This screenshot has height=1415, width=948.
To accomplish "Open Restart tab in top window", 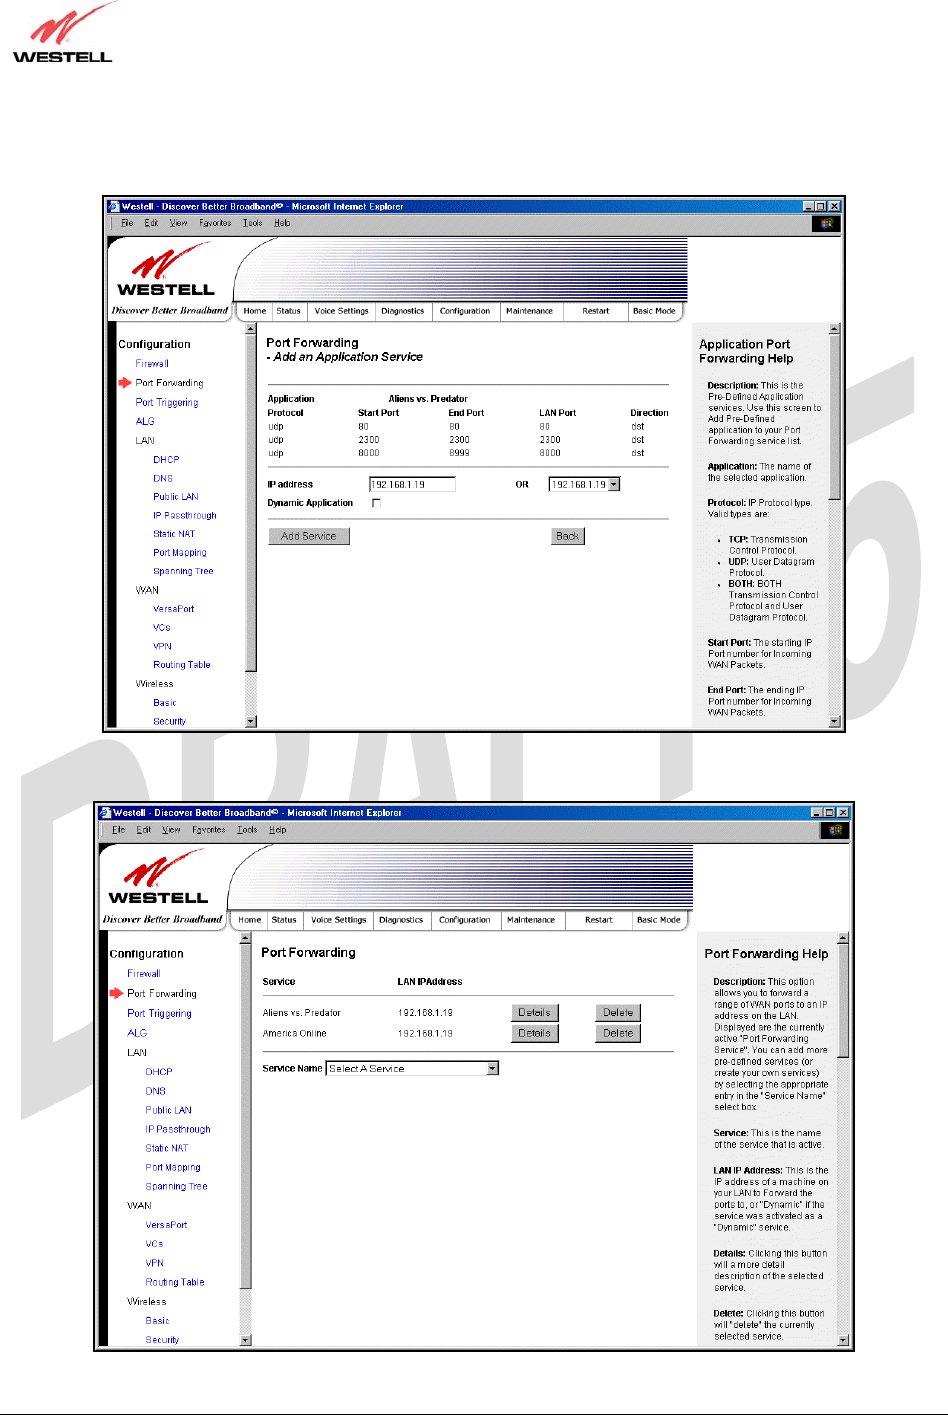I will [x=596, y=311].
